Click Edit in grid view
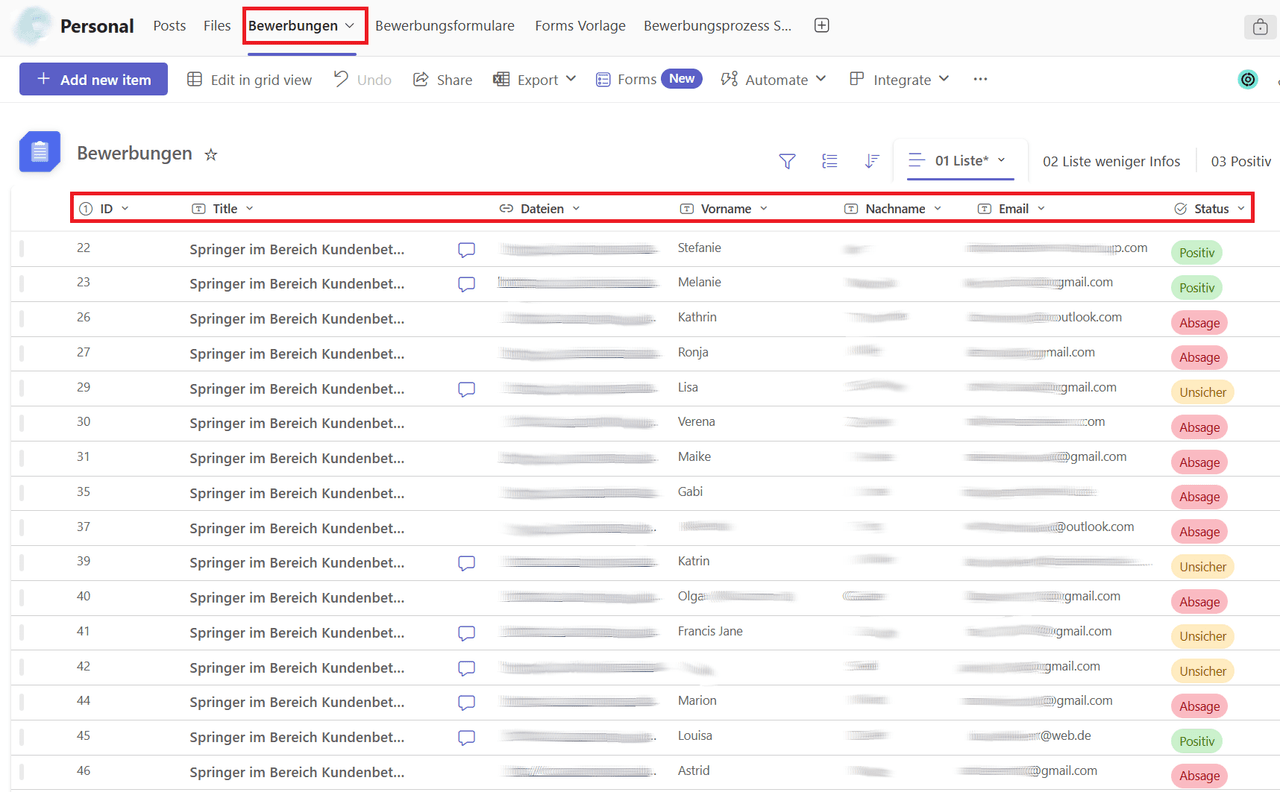The width and height of the screenshot is (1280, 792). 250,80
